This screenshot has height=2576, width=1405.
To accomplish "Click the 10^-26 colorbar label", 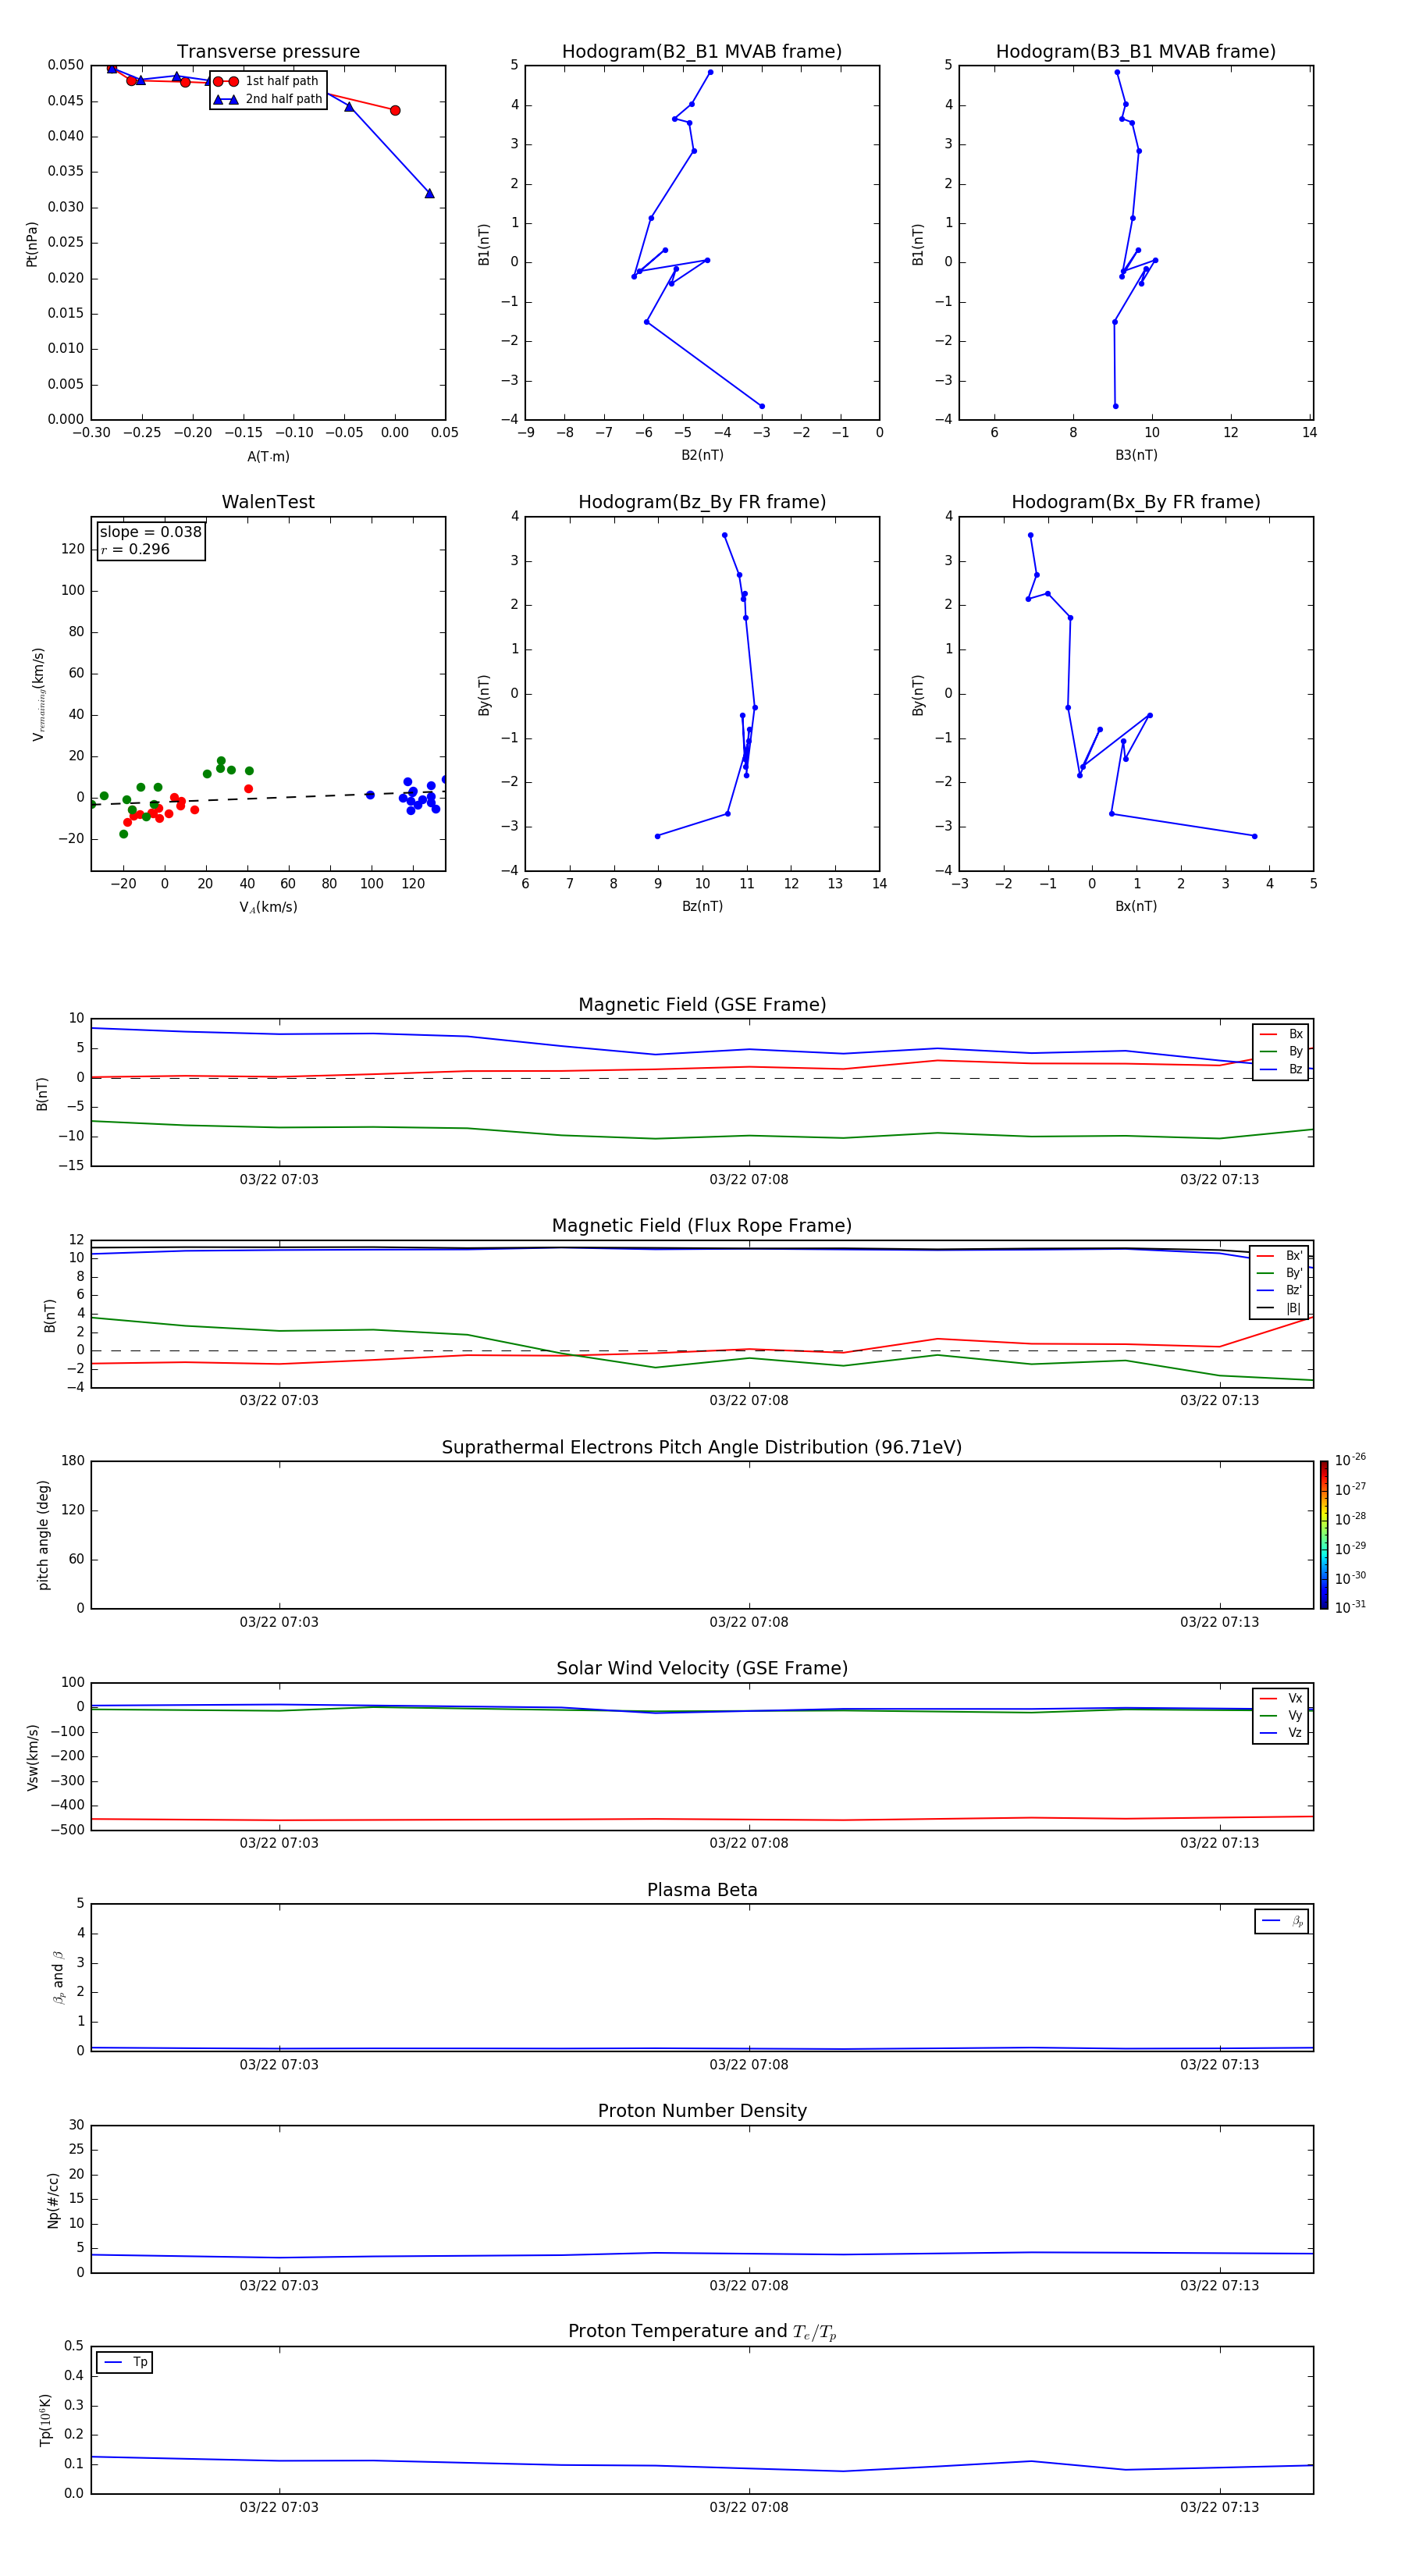I will pos(1350,1460).
